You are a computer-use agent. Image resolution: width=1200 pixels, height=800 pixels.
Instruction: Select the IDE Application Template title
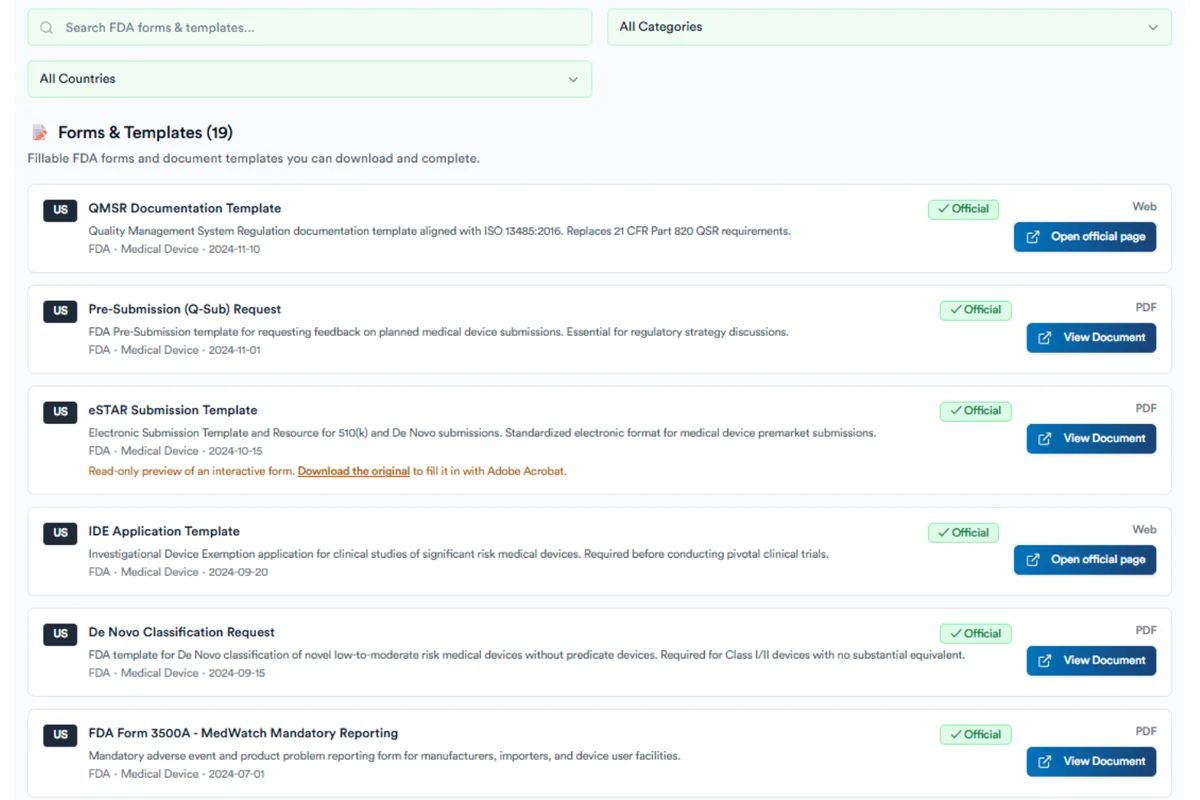[164, 532]
